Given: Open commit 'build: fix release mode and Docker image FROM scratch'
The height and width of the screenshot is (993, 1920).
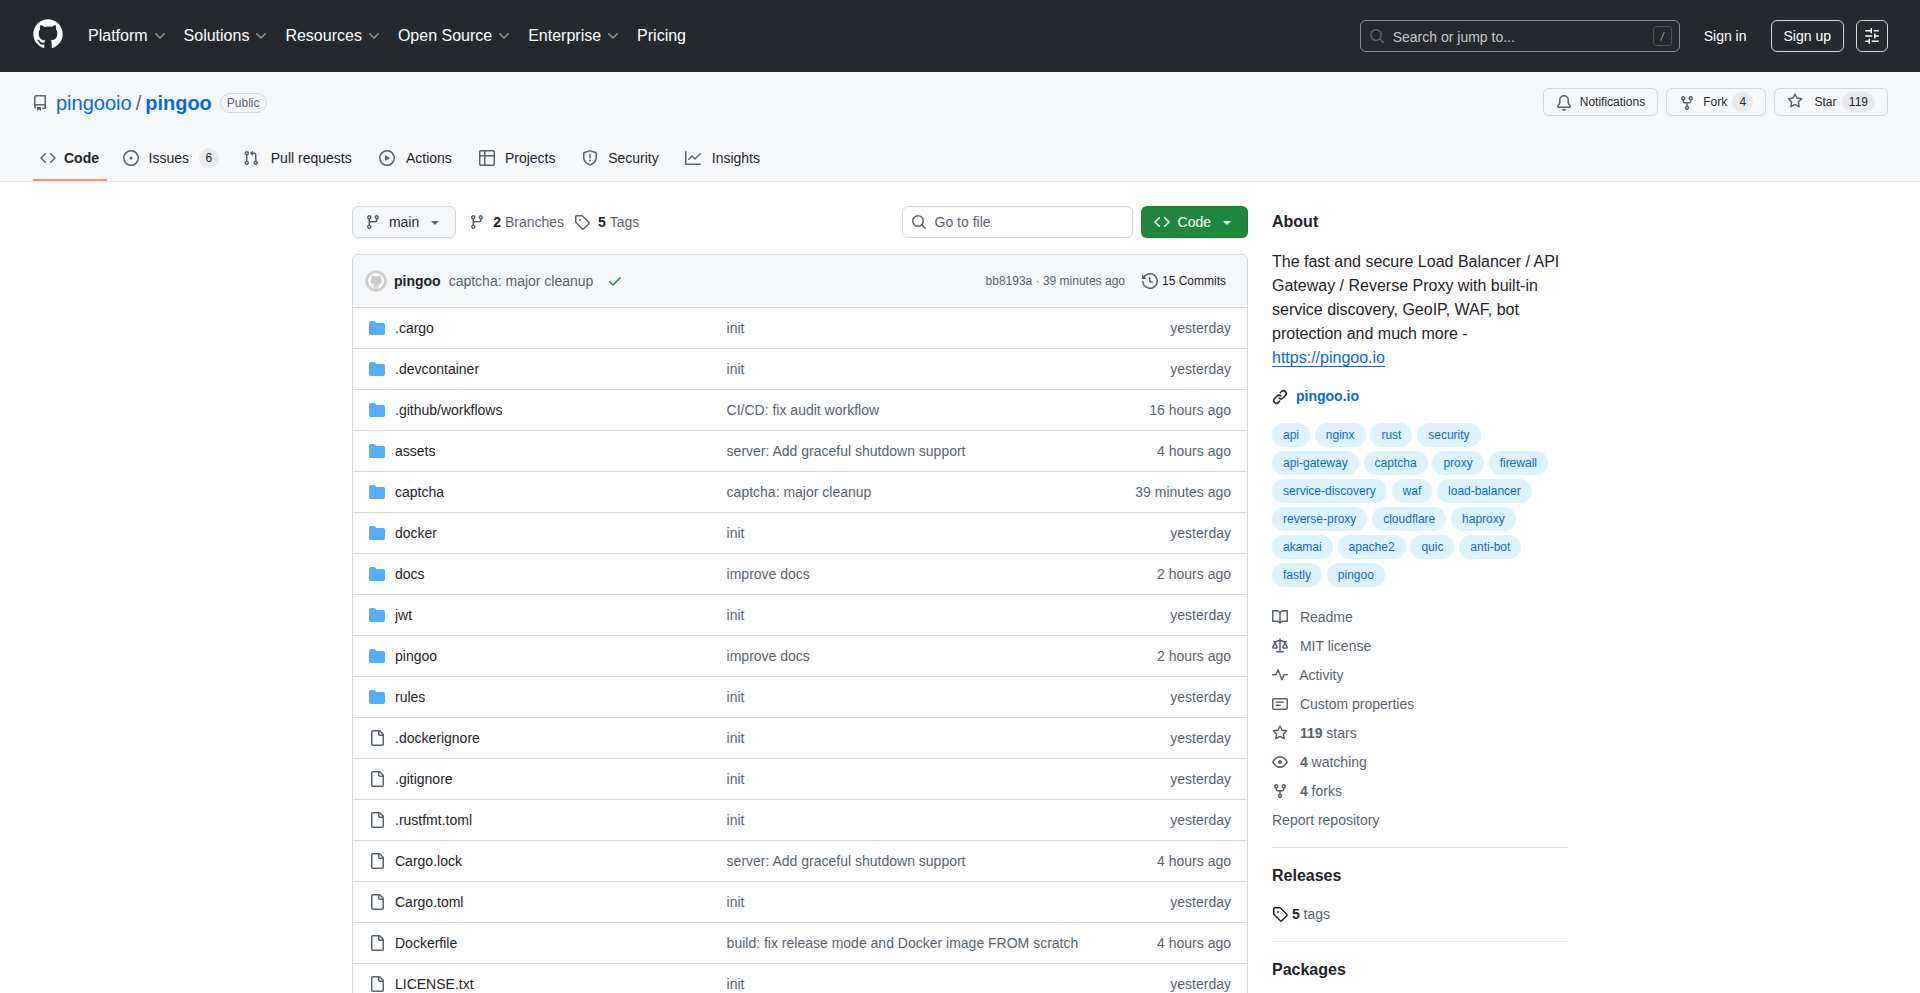Looking at the screenshot, I should (x=902, y=943).
